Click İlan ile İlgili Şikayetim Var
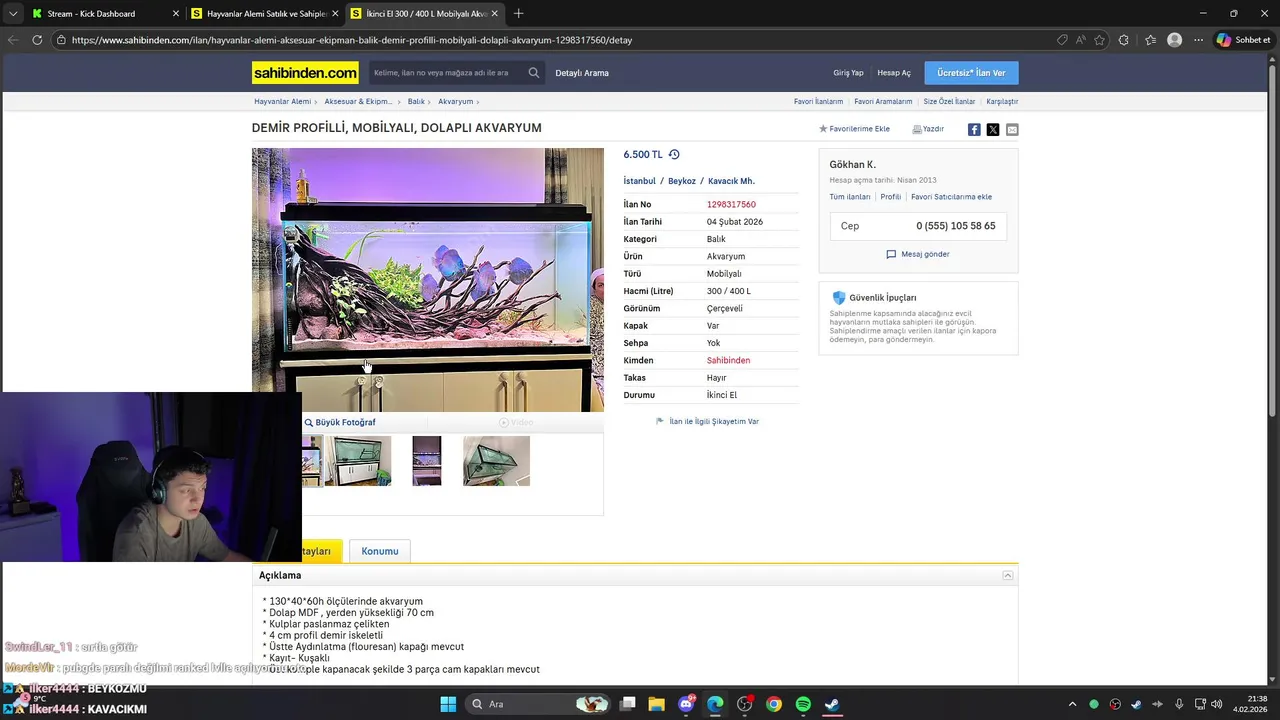The width and height of the screenshot is (1280, 720). coord(714,422)
